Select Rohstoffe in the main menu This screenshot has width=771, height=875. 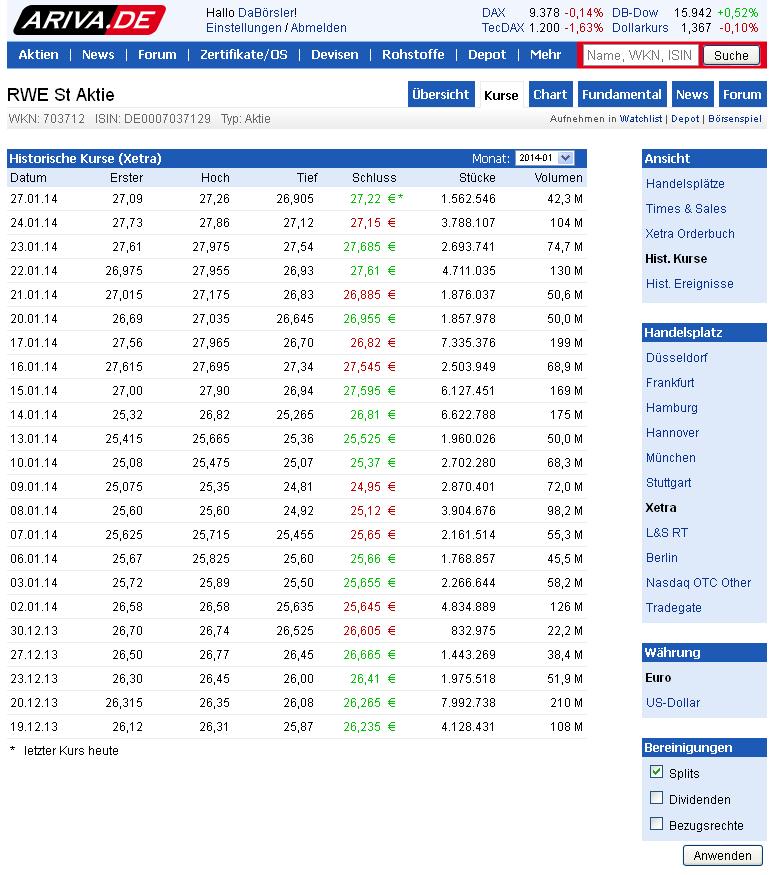[413, 55]
